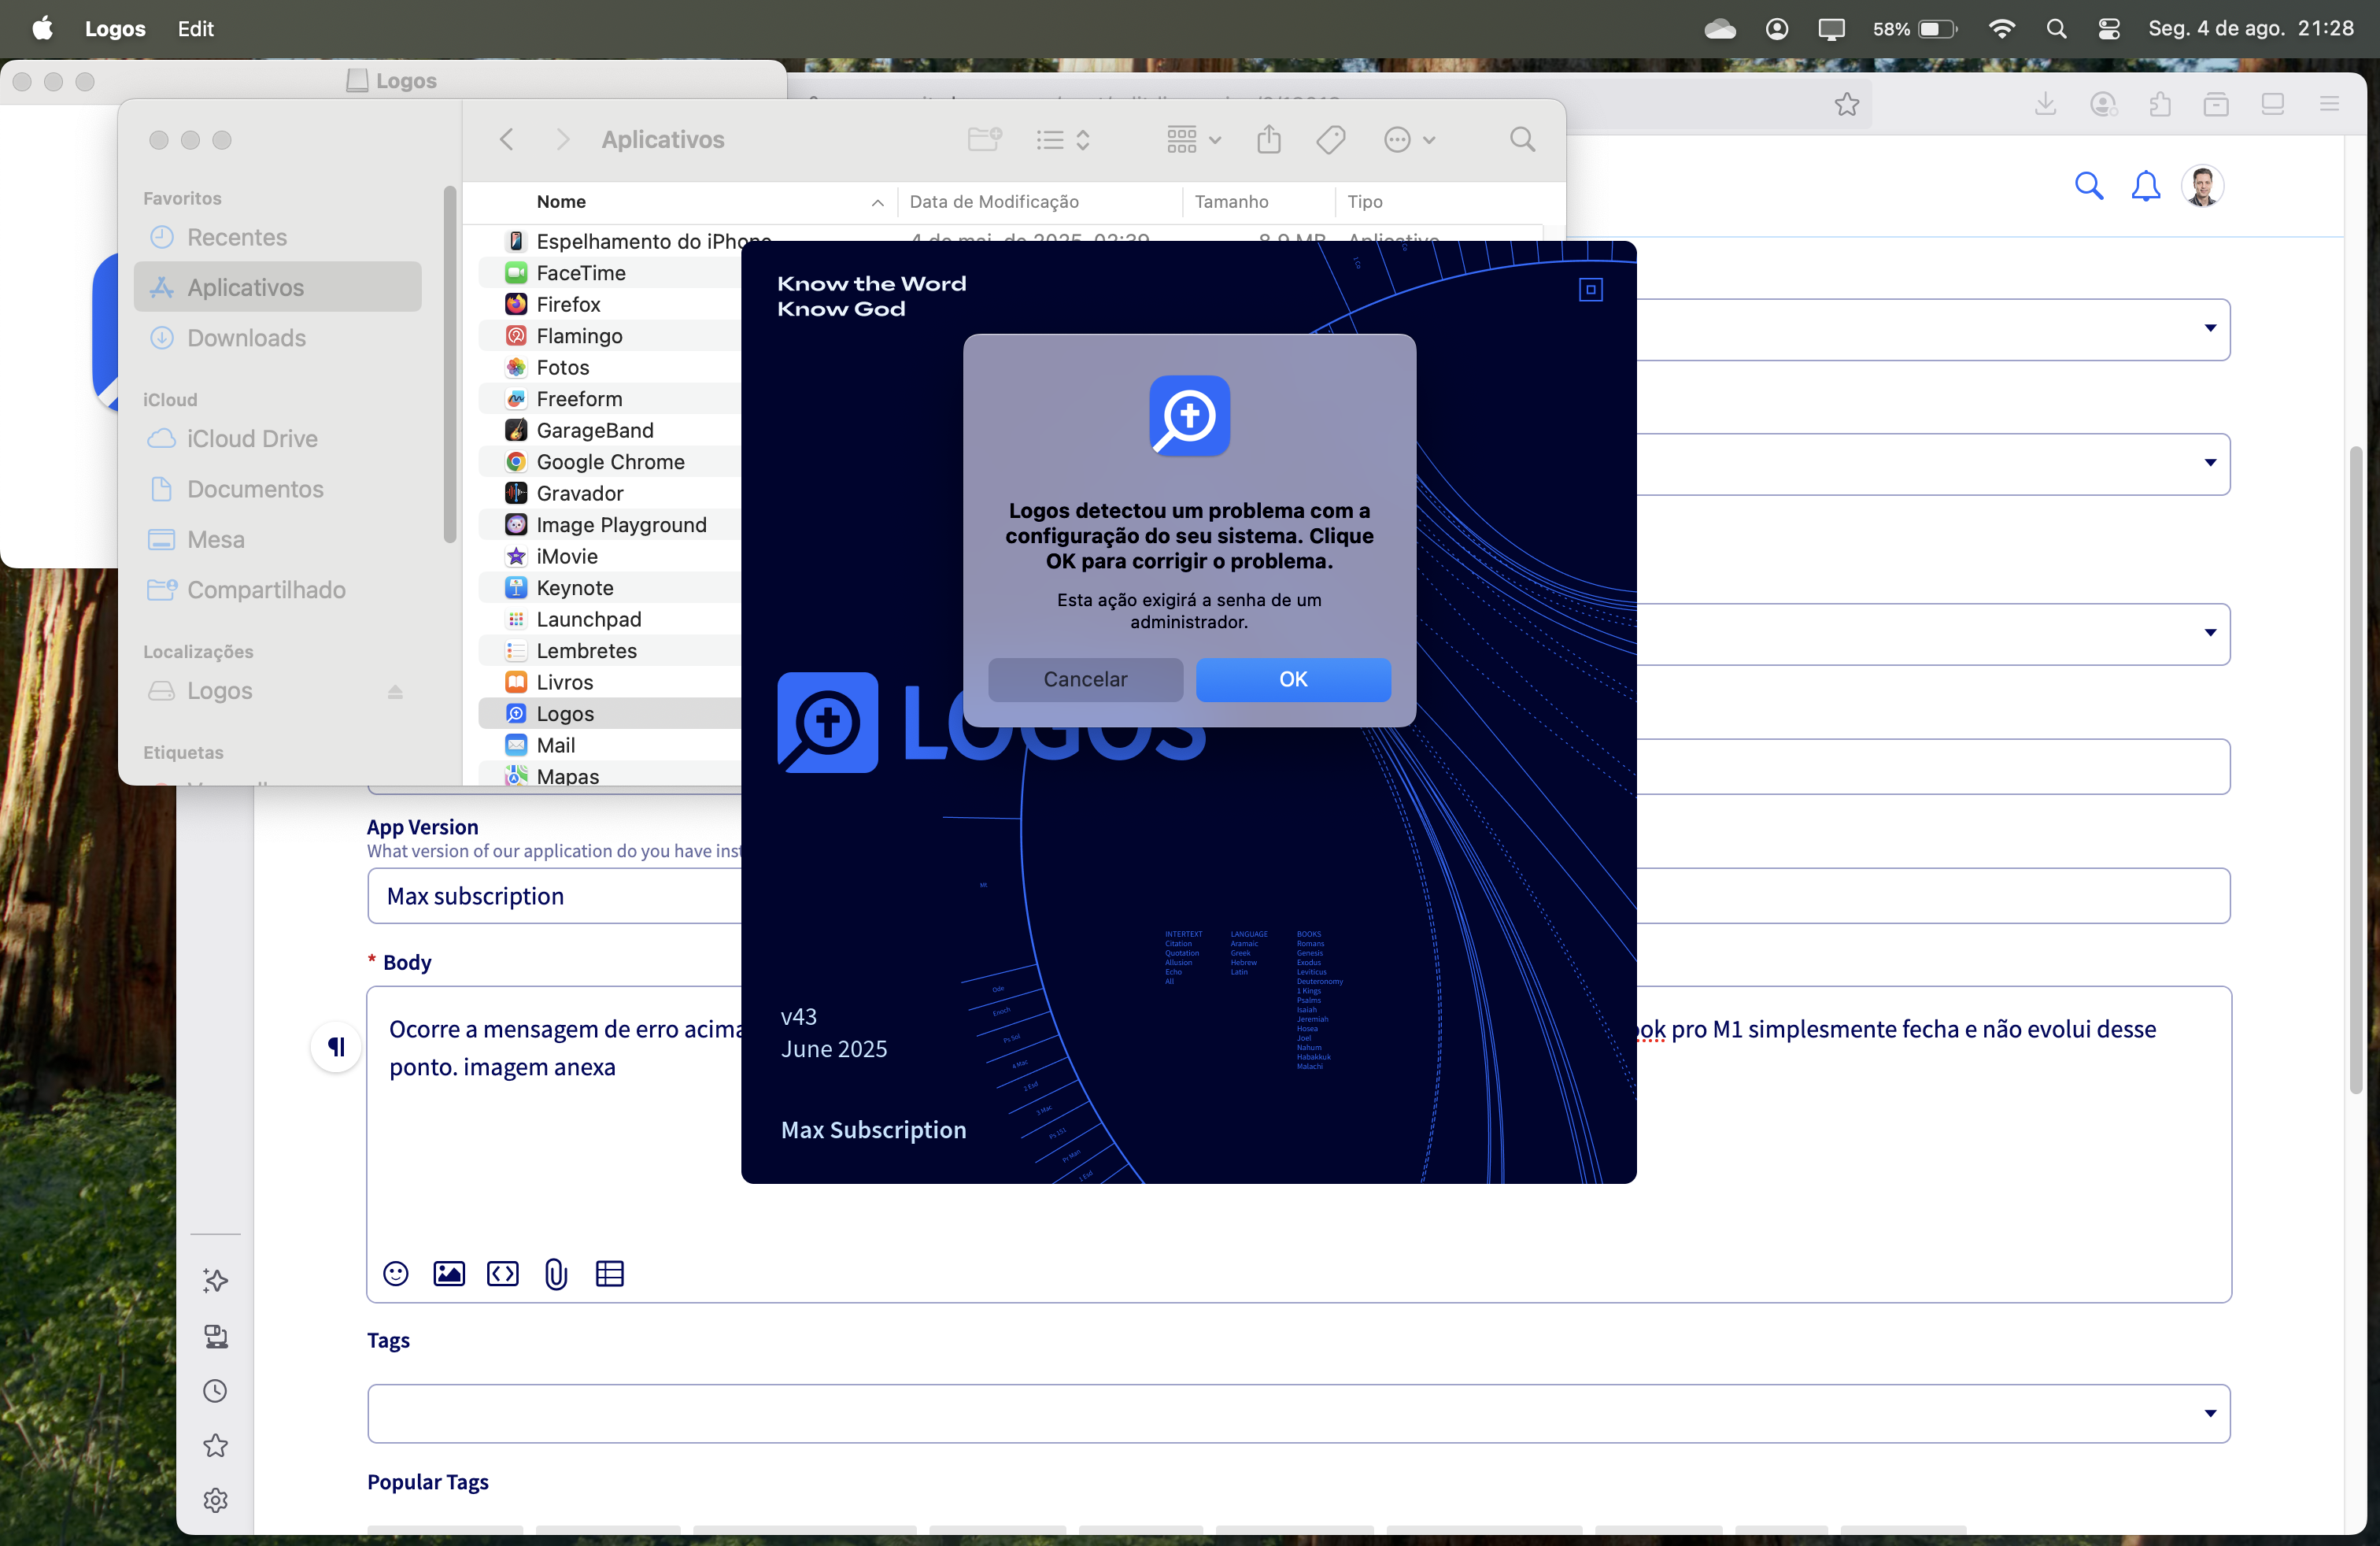Viewport: 2380px width, 1546px height.
Task: Click the Finder tags icon
Action: coord(1330,139)
